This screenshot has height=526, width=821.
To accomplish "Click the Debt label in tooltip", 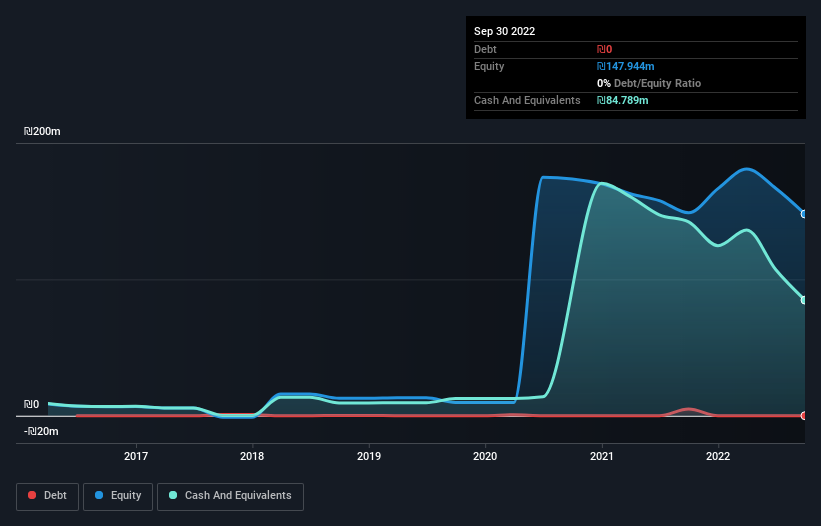I will tap(485, 49).
